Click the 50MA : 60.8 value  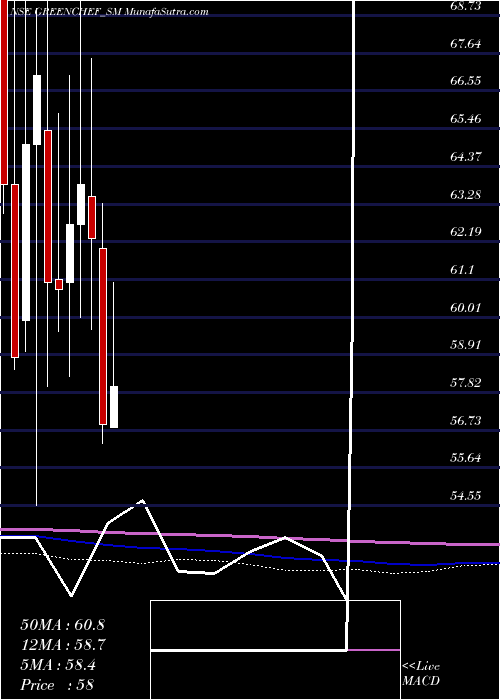point(62,625)
